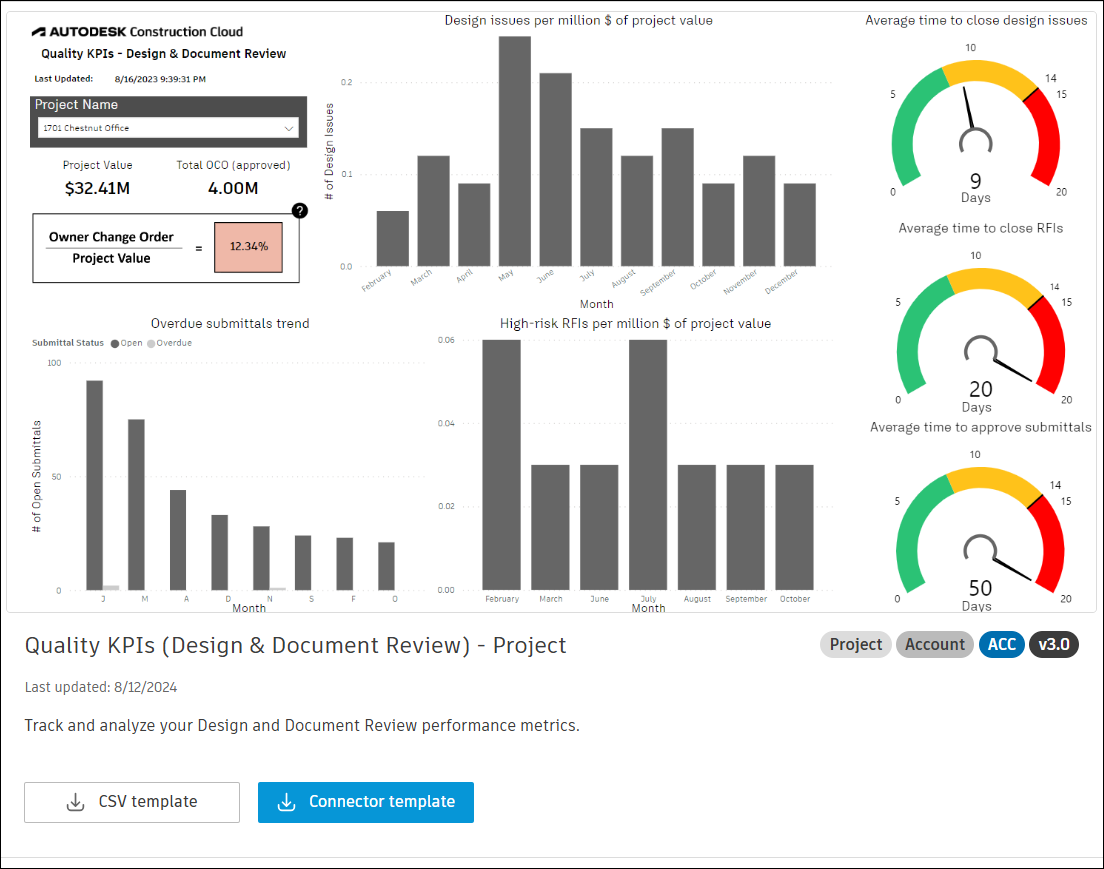
Task: Click February bar in high-risk RFIs chart
Action: tap(501, 465)
